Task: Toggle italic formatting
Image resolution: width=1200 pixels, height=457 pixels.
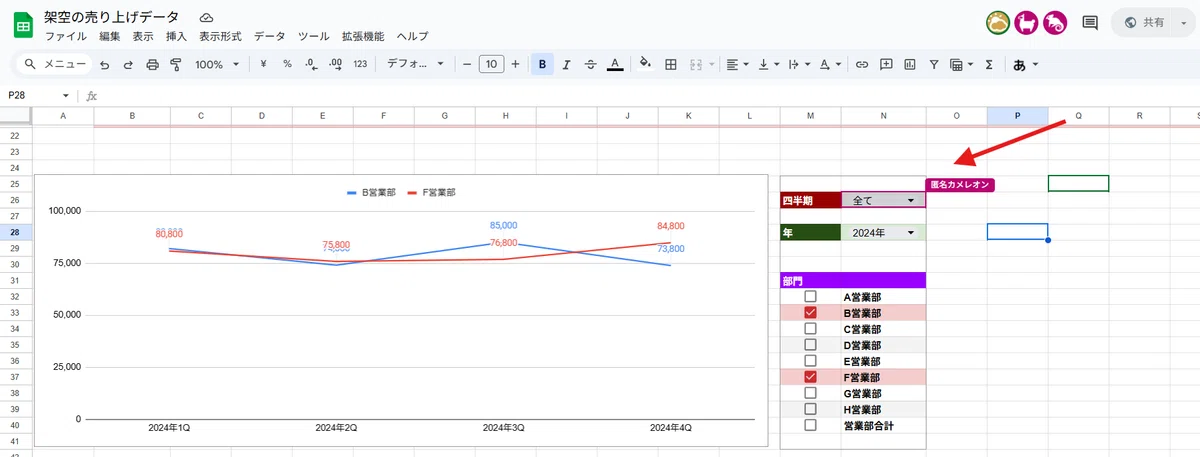Action: coord(566,64)
